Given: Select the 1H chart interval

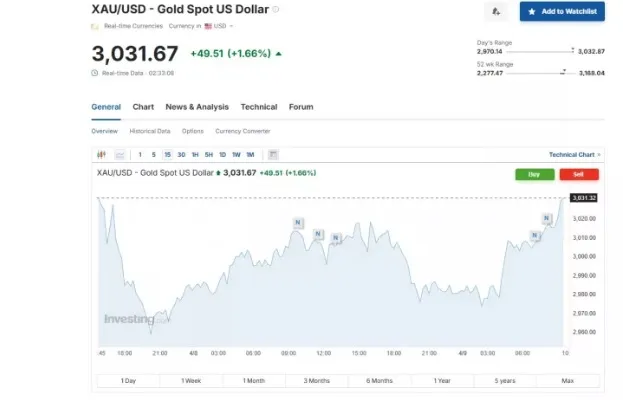Looking at the screenshot, I should (195, 155).
